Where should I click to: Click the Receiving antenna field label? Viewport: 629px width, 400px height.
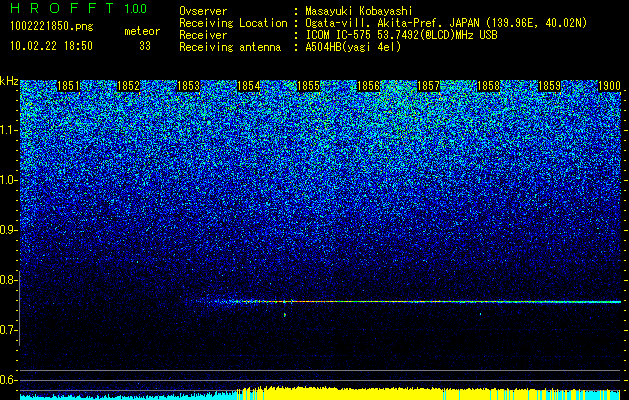tap(230, 47)
